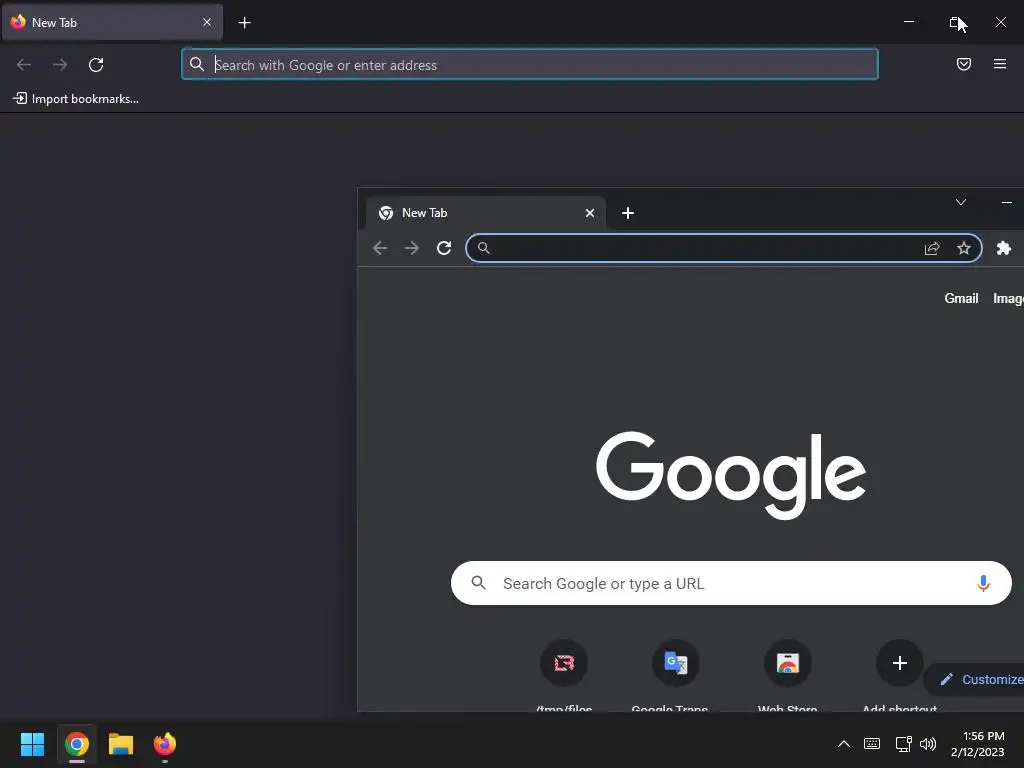1024x768 pixels.
Task: Bookmark this tab with Chrome star
Action: (964, 248)
